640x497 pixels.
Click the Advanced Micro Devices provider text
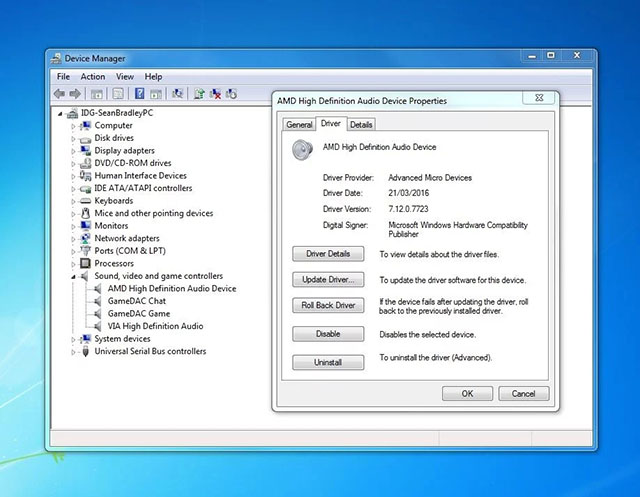[x=430, y=178]
